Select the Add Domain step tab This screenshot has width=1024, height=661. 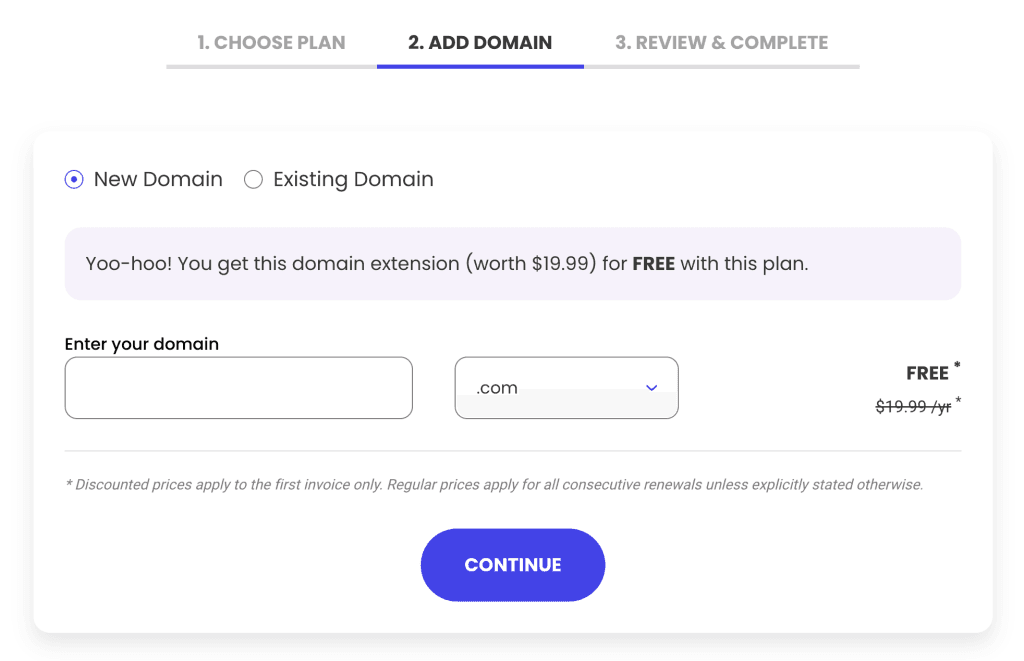tap(480, 43)
